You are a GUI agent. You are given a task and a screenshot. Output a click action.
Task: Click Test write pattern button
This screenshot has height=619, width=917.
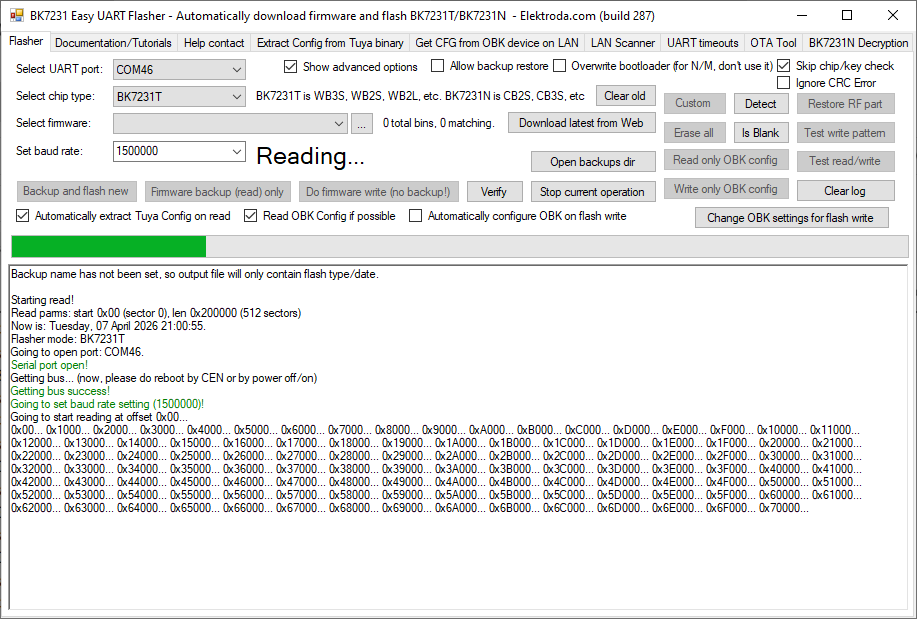click(845, 133)
